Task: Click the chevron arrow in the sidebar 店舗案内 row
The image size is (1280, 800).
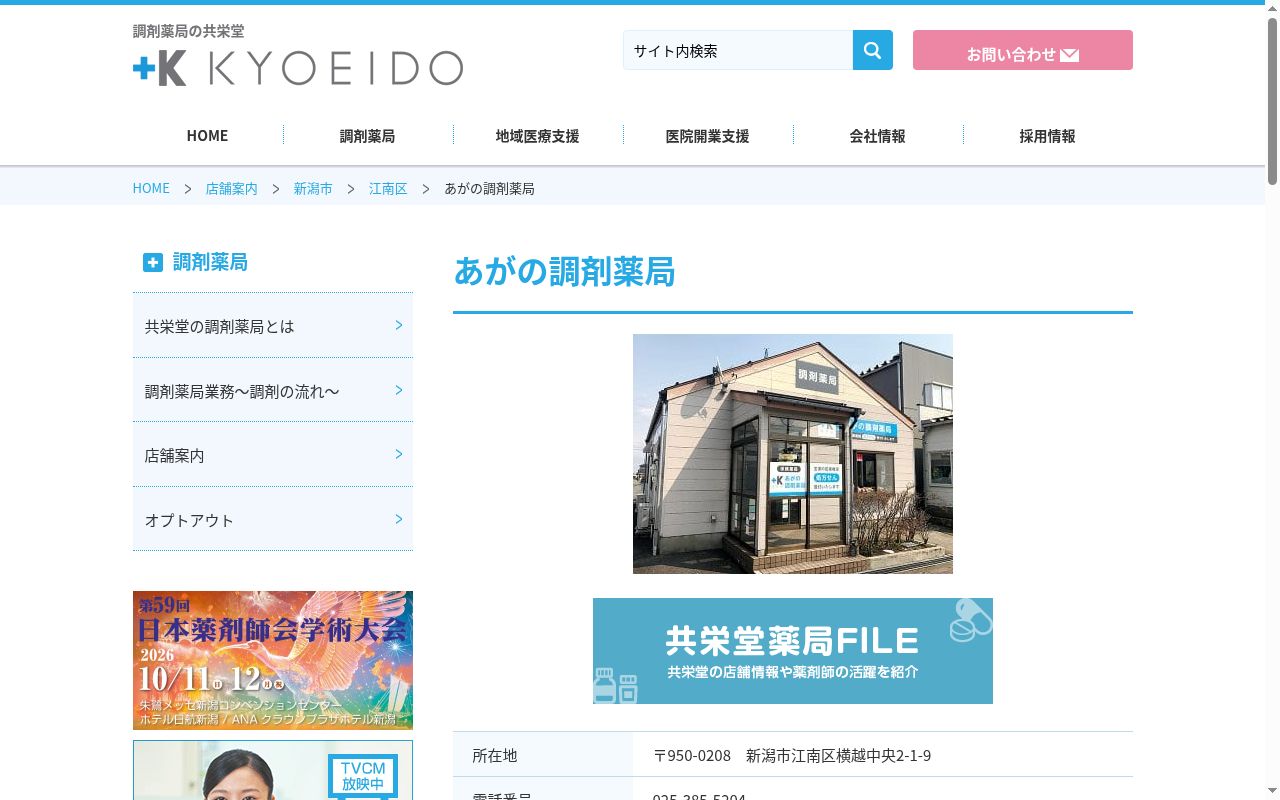Action: pos(399,454)
